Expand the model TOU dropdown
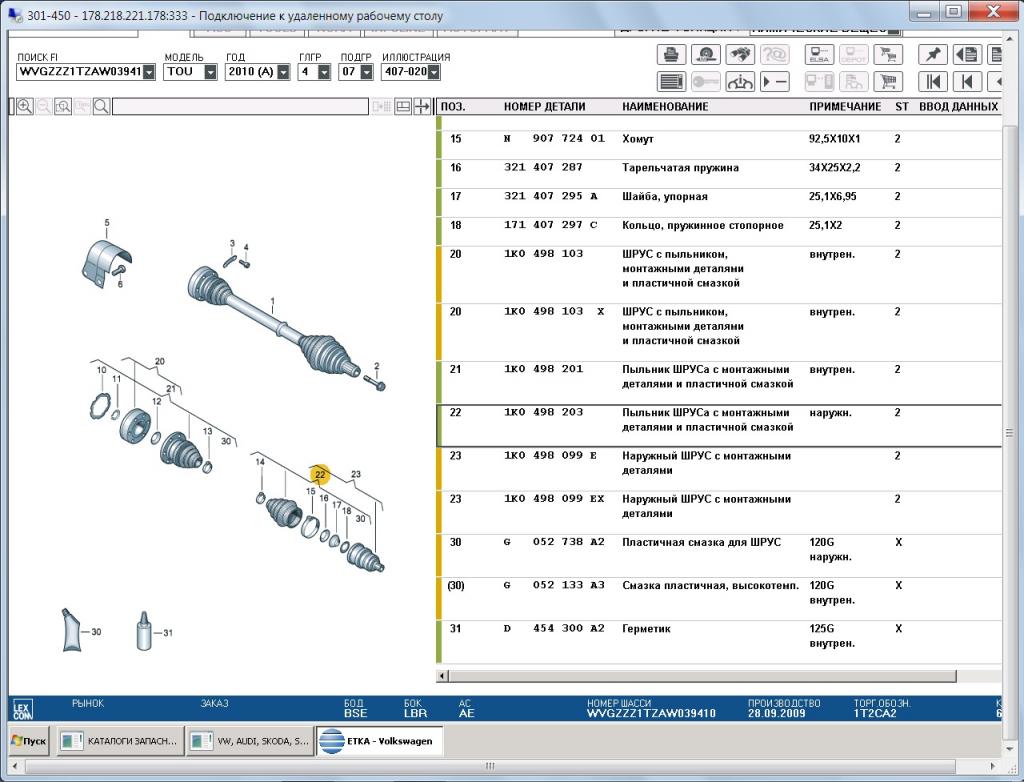 coord(210,72)
